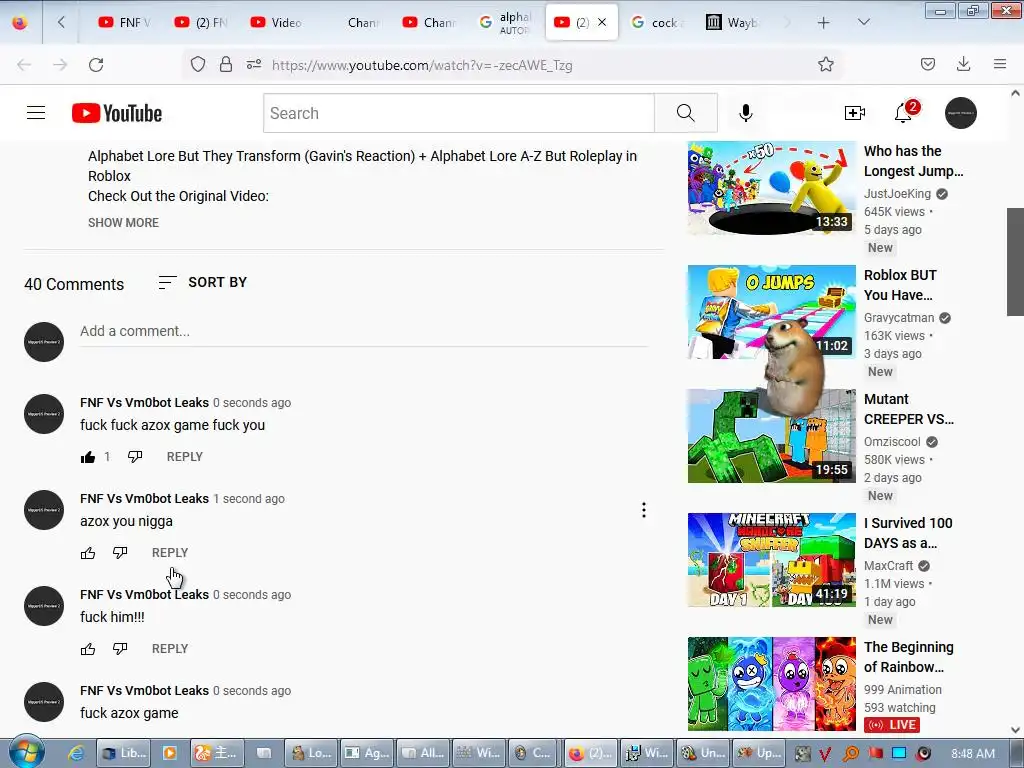The width and height of the screenshot is (1024, 768).
Task: Dislike the 'azox you' comment
Action: 120,553
